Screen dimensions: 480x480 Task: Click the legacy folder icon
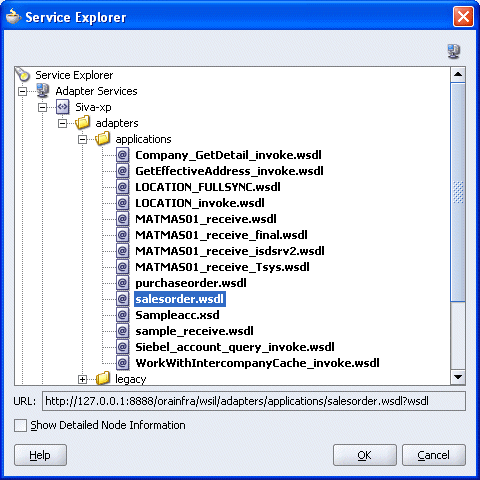pyautogui.click(x=103, y=378)
